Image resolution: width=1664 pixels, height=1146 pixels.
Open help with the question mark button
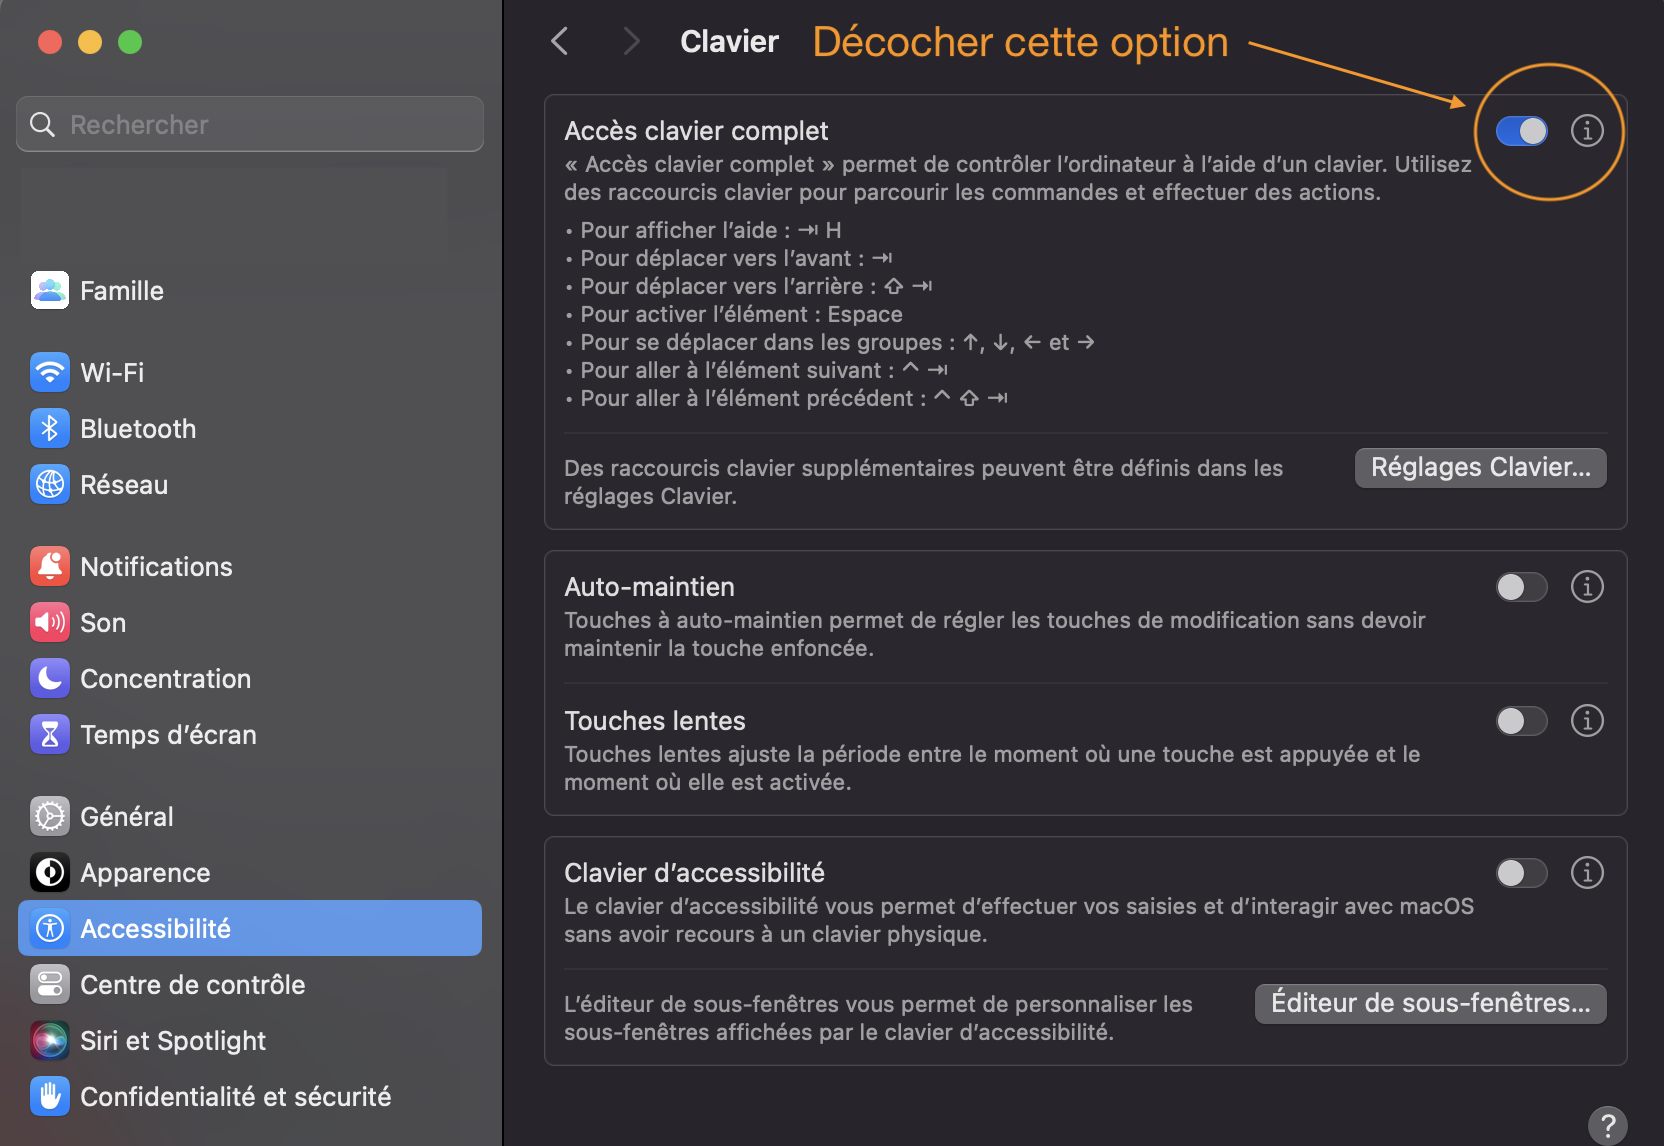(1607, 1125)
